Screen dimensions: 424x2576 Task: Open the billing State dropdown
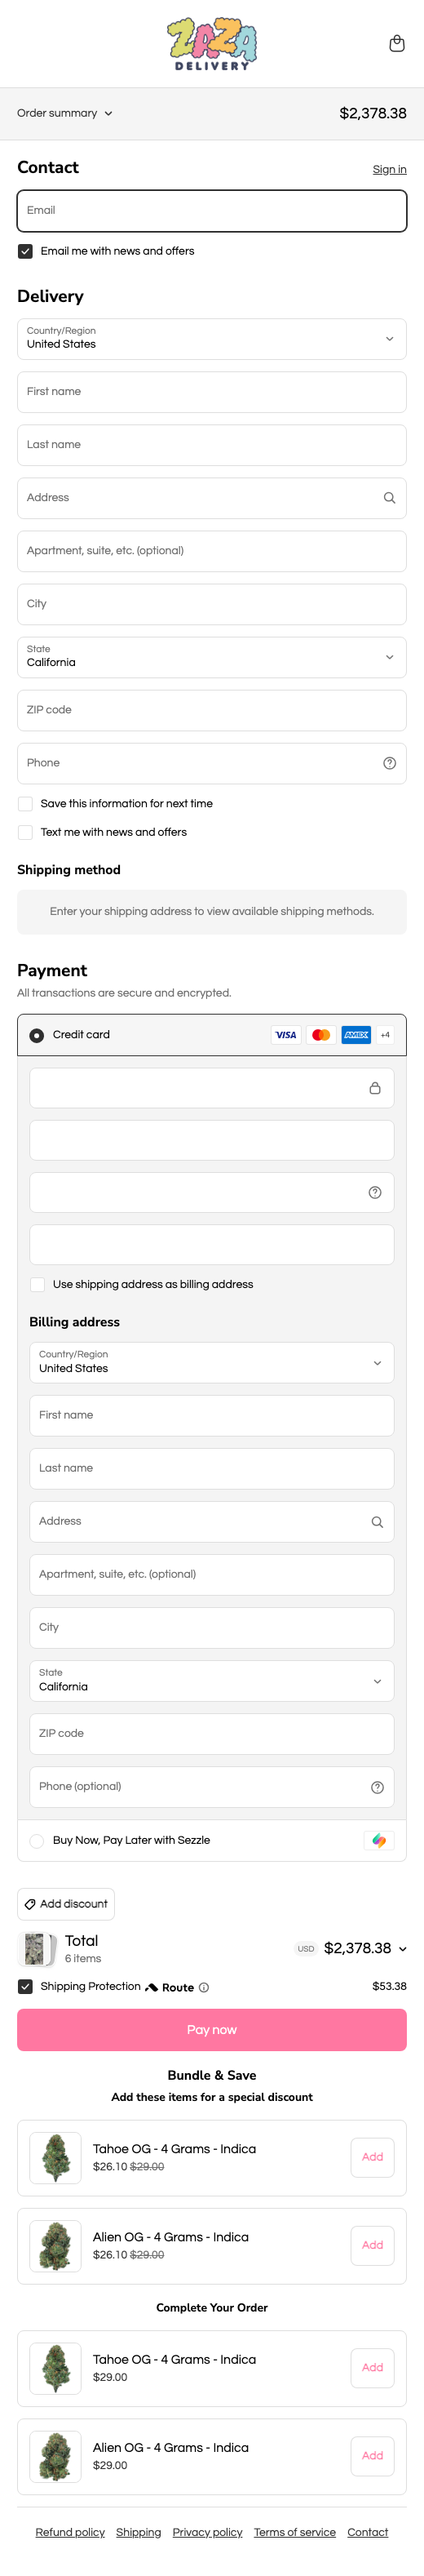(212, 1680)
